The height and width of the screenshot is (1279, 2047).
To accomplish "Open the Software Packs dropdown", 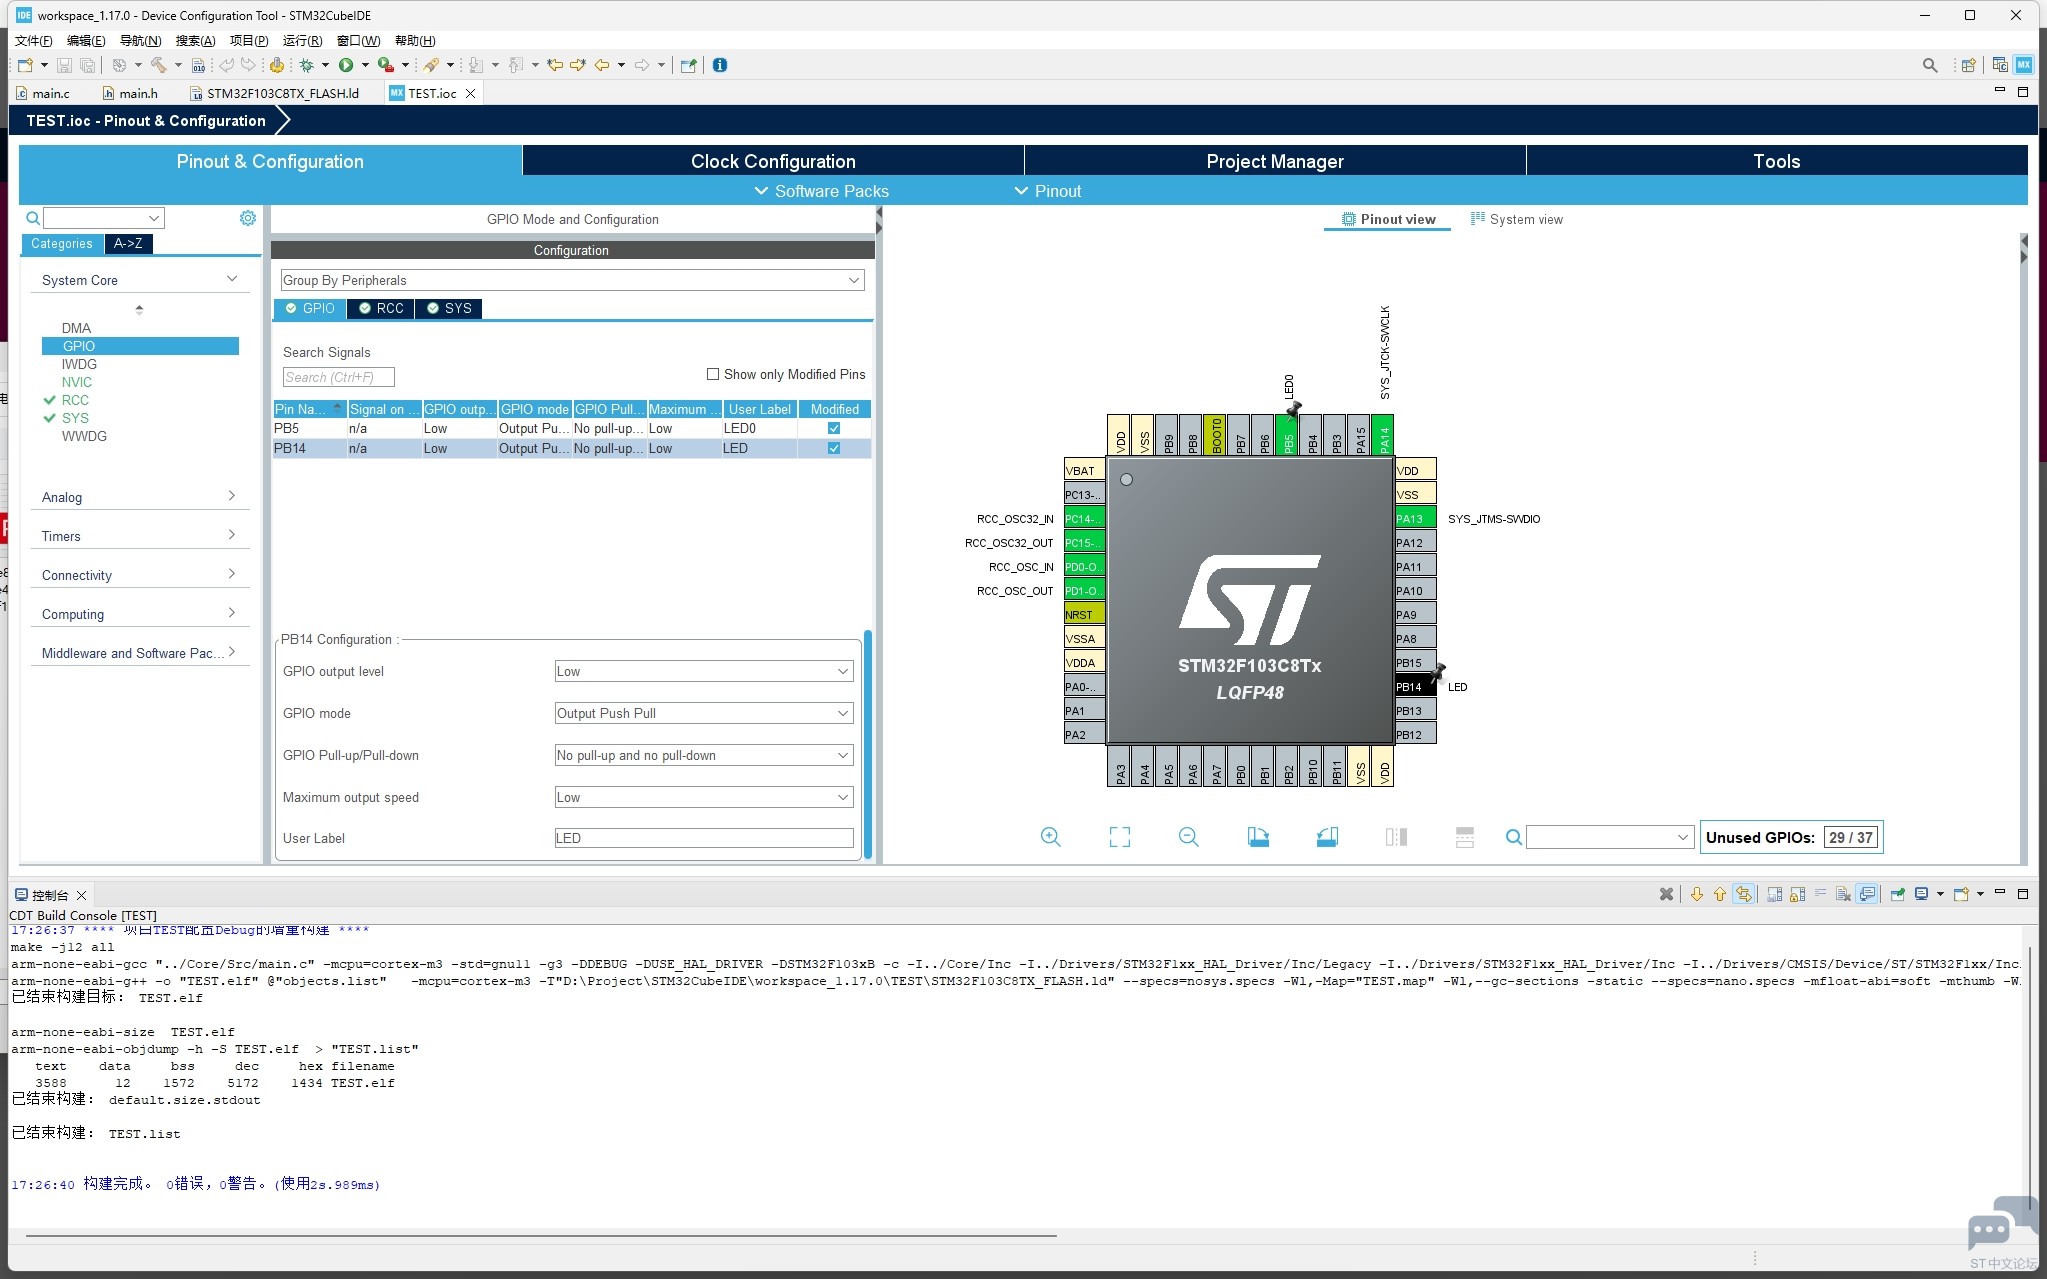I will tap(821, 191).
